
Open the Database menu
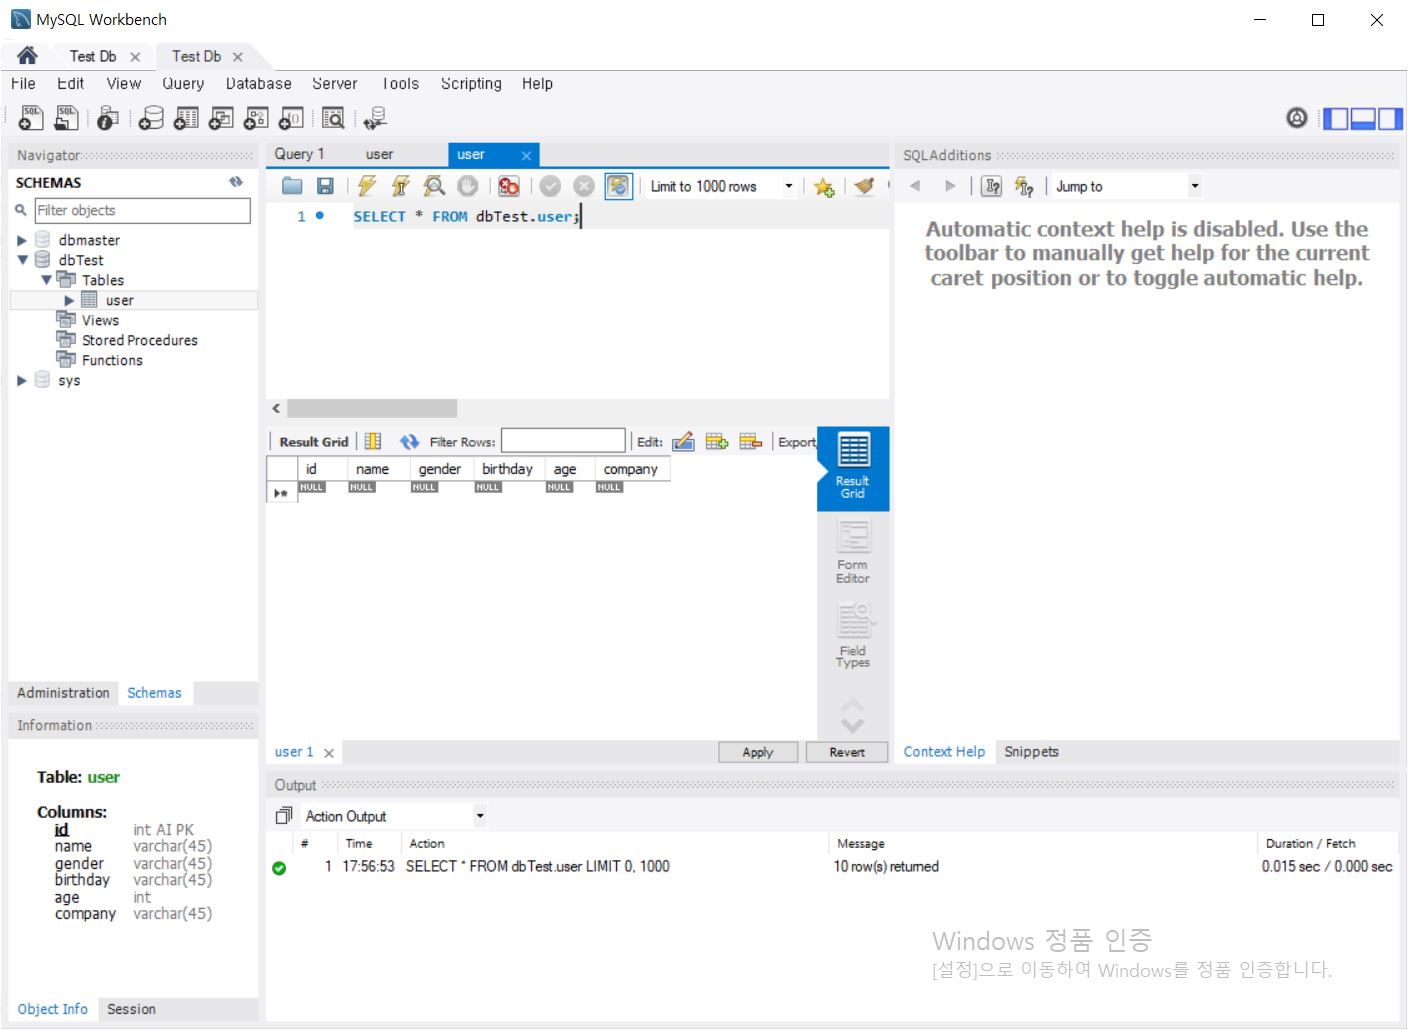pyautogui.click(x=259, y=84)
